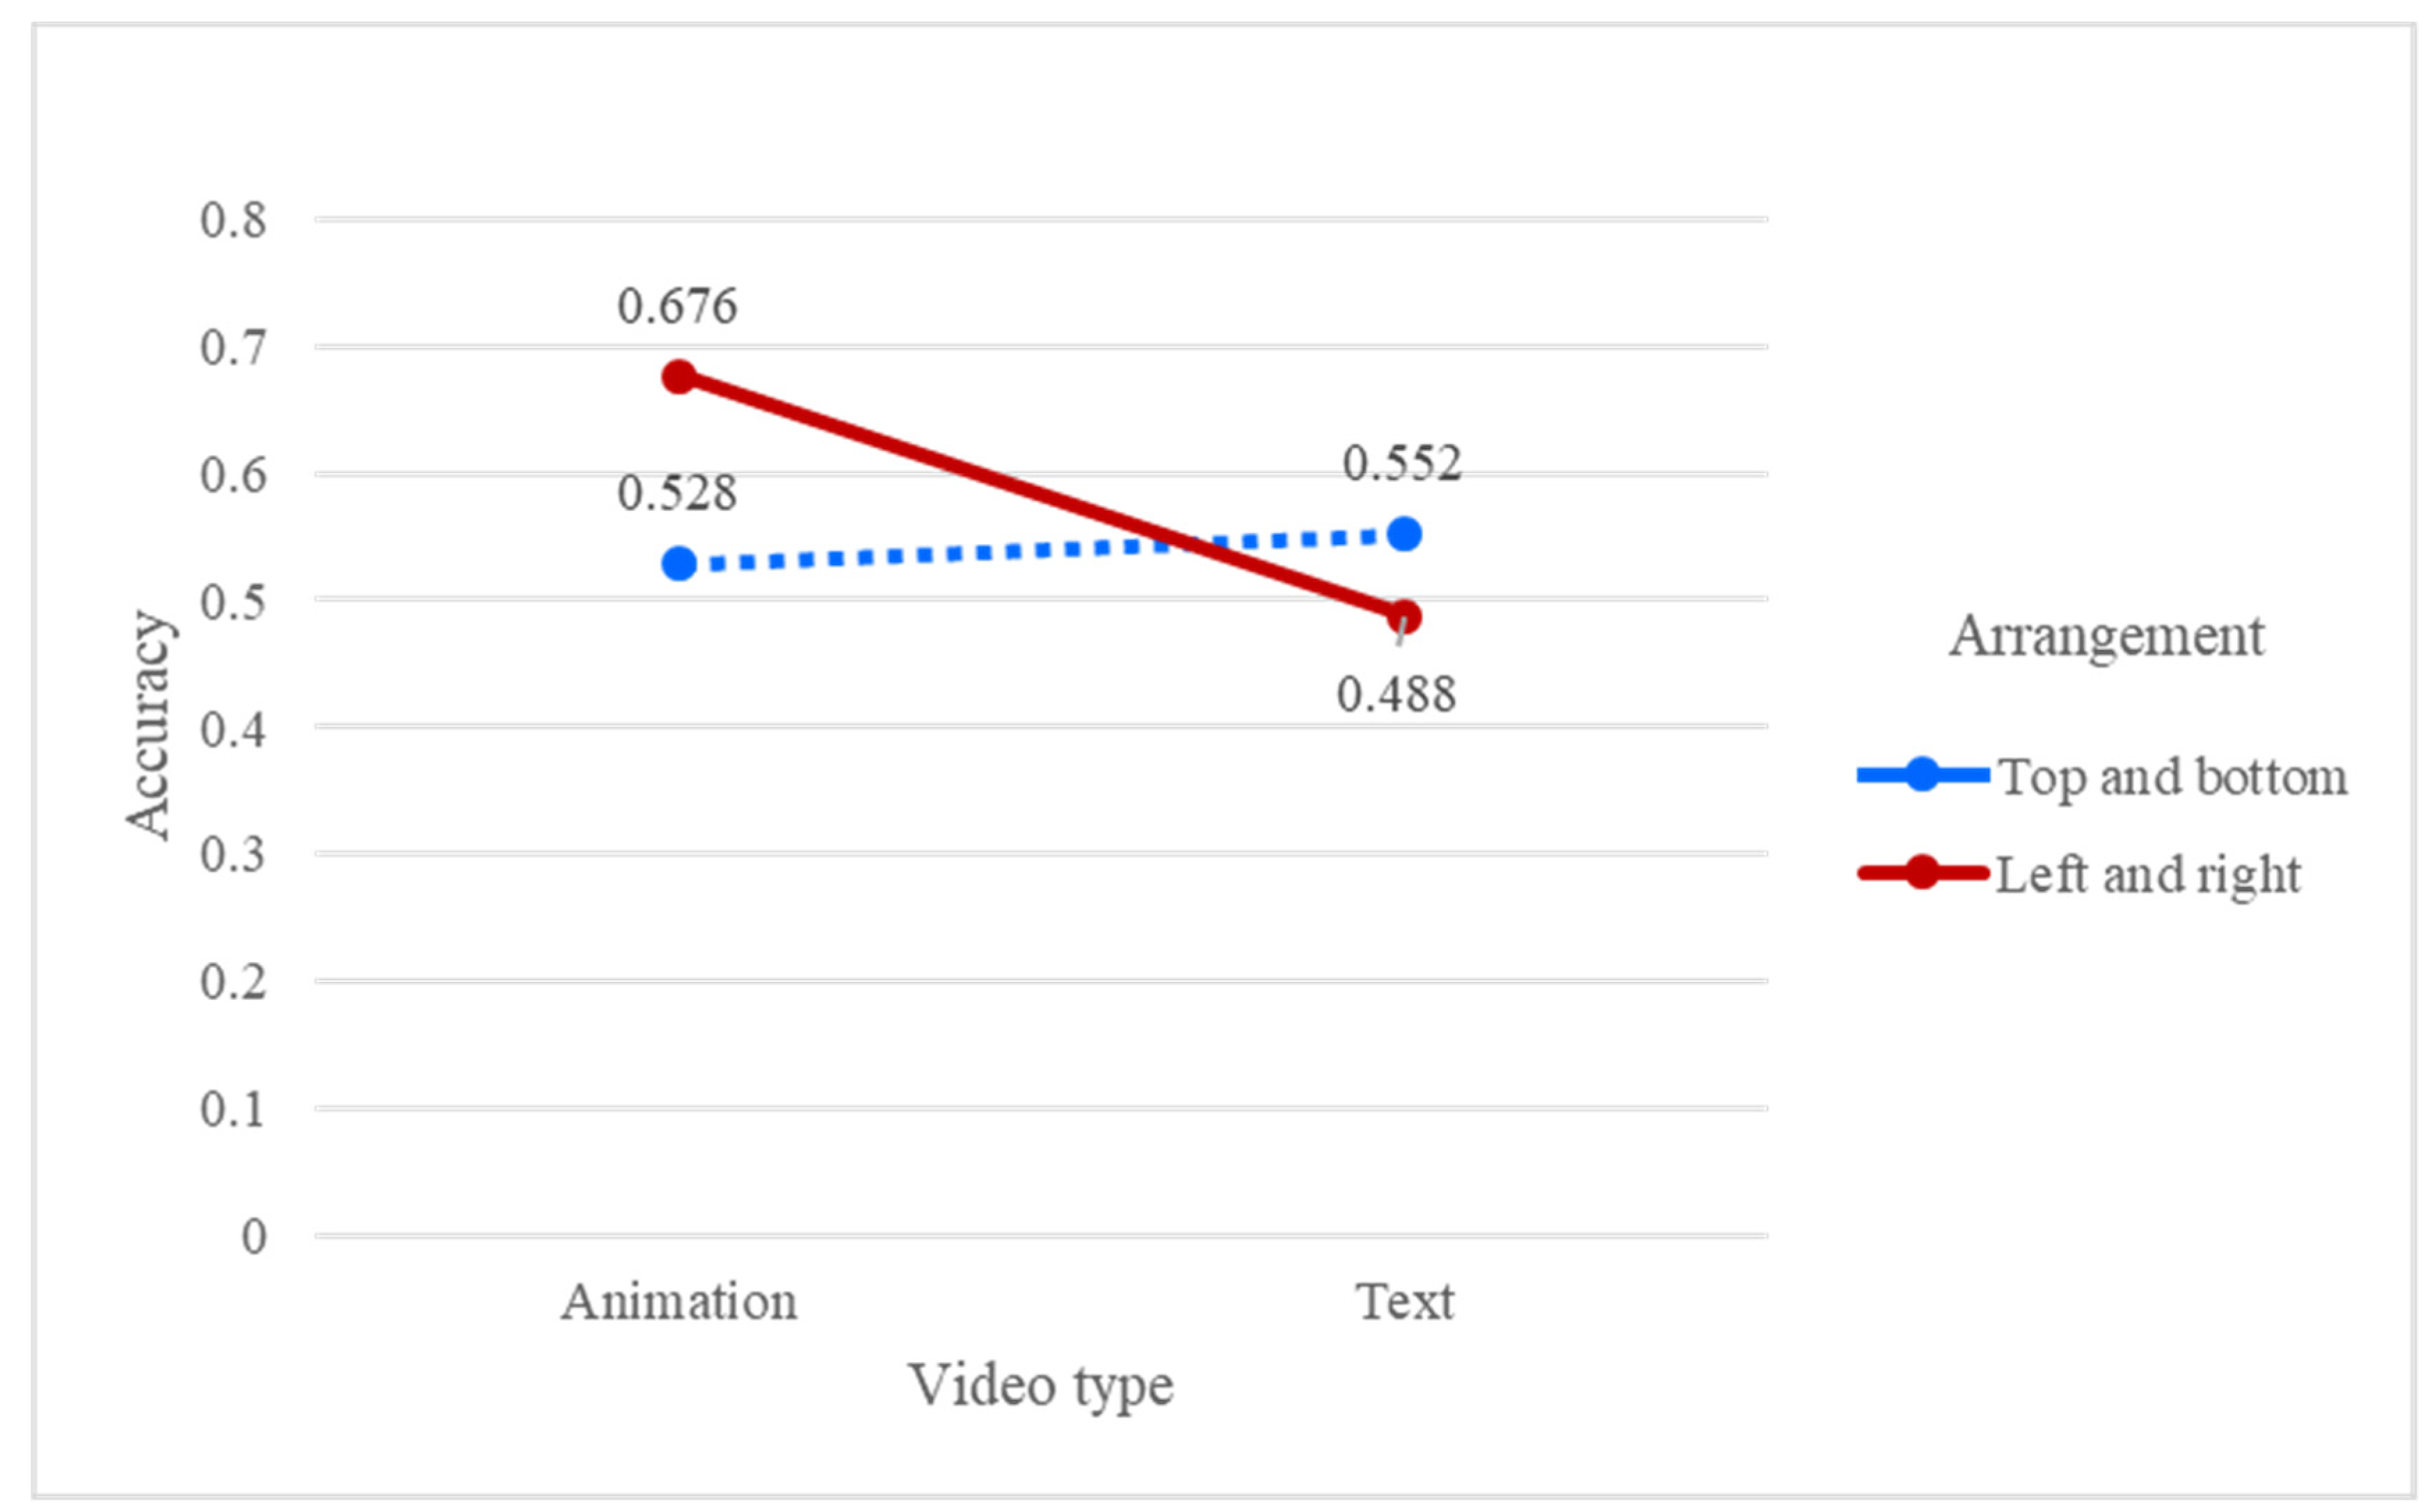Image resolution: width=2434 pixels, height=1512 pixels.
Task: Click the 0.8 y-axis tick label
Action: pos(233,220)
